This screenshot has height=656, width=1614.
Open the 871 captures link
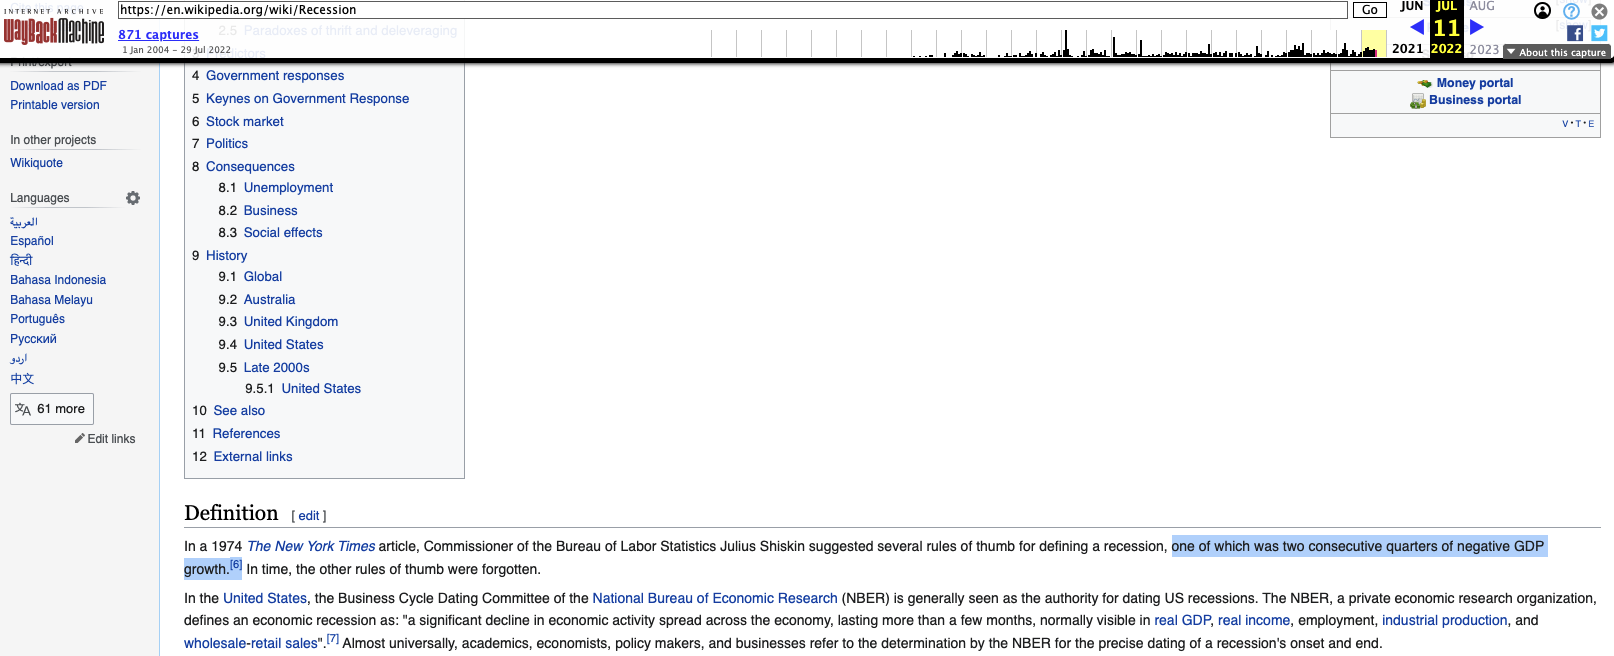[158, 35]
